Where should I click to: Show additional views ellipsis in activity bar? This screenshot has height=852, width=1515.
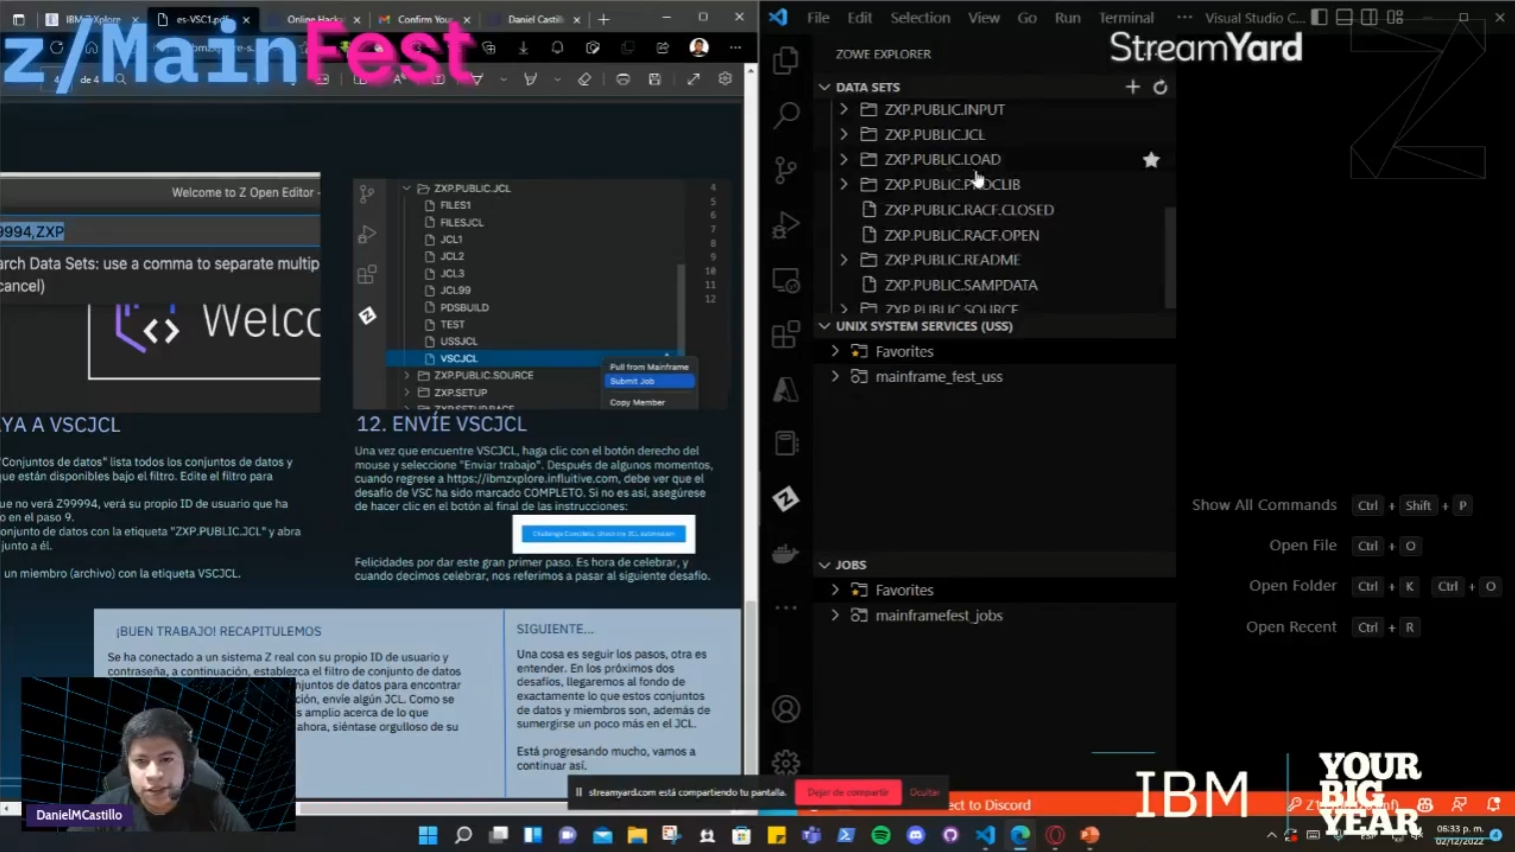click(786, 608)
